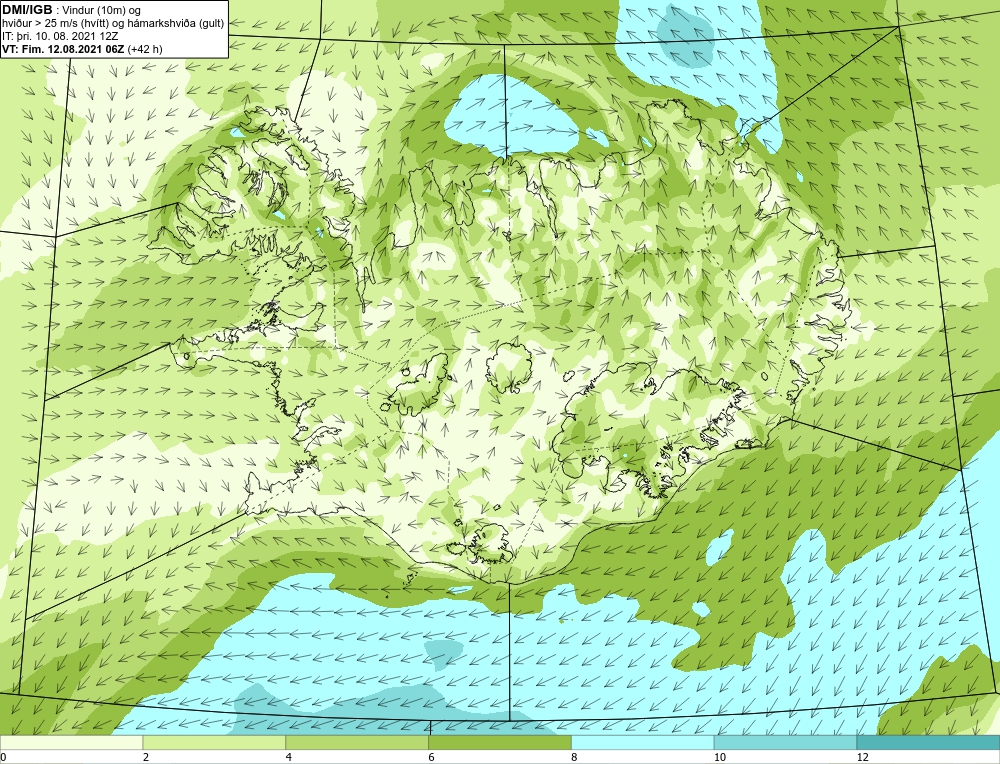Image resolution: width=1000 pixels, height=764 pixels.
Task: Click the legend label 2
Action: click(x=146, y=757)
